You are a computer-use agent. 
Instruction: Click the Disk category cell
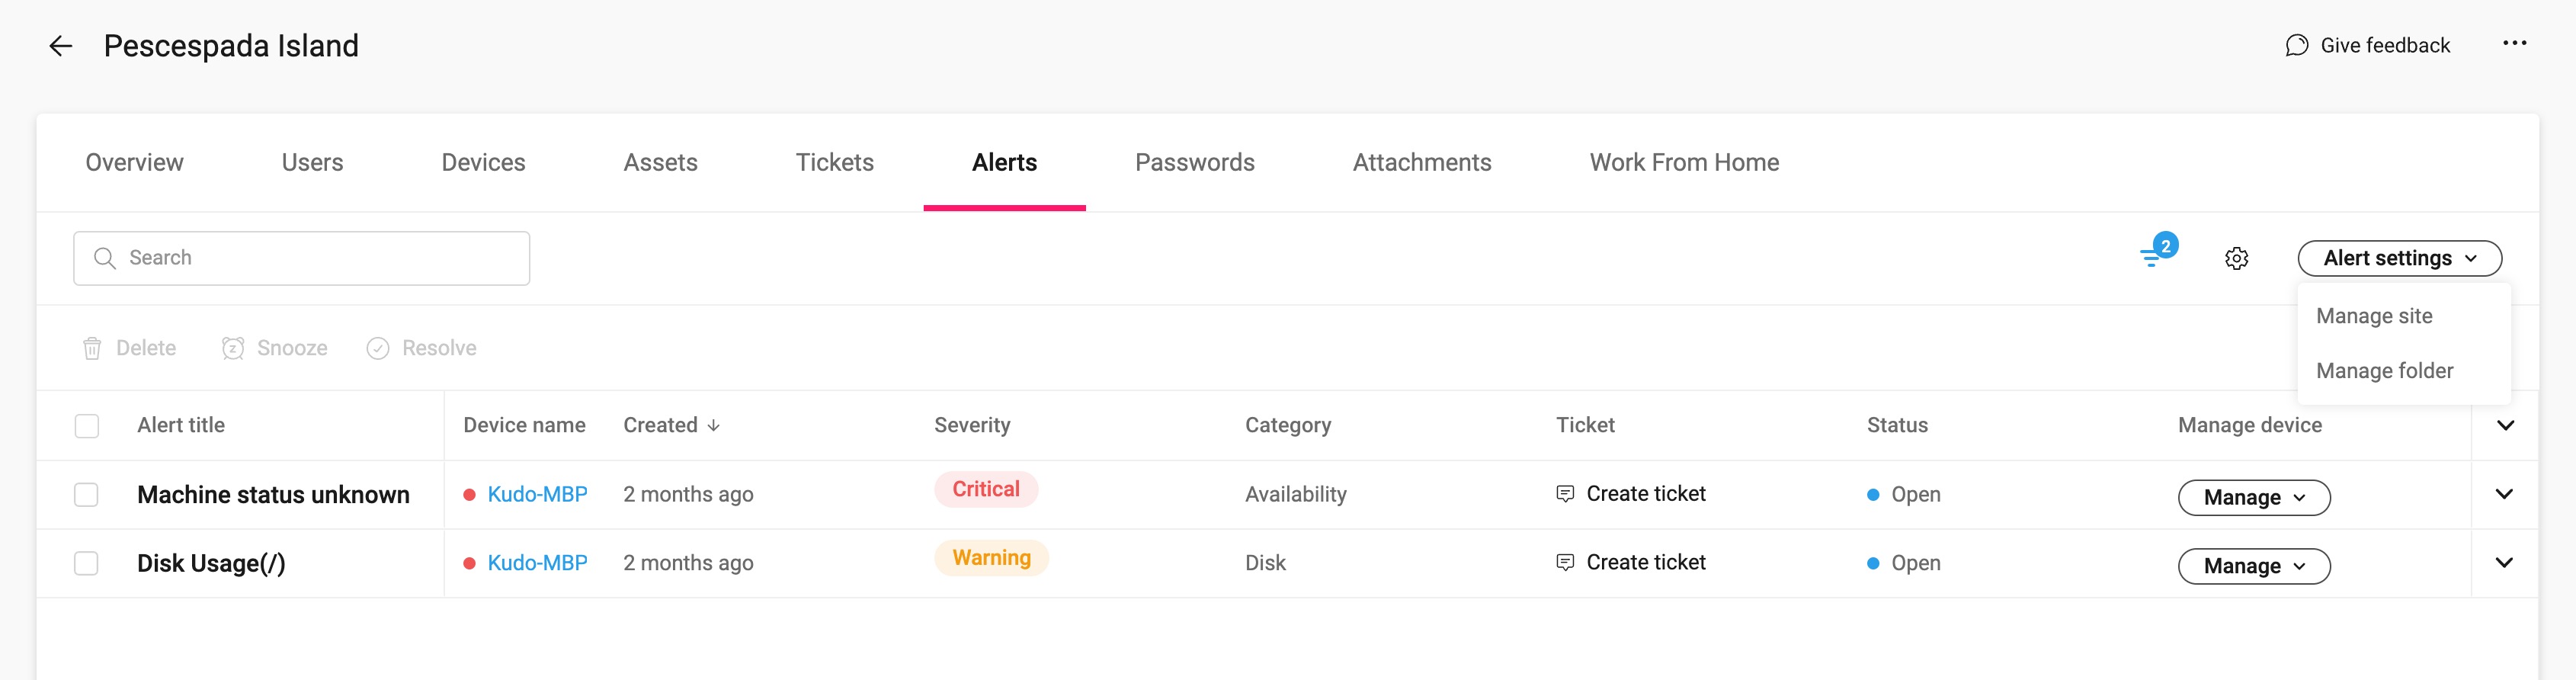pyautogui.click(x=1265, y=564)
